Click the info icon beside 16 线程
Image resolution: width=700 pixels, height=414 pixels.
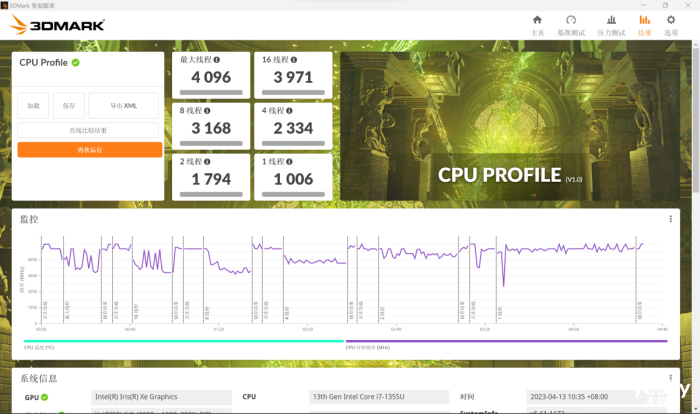click(x=295, y=60)
